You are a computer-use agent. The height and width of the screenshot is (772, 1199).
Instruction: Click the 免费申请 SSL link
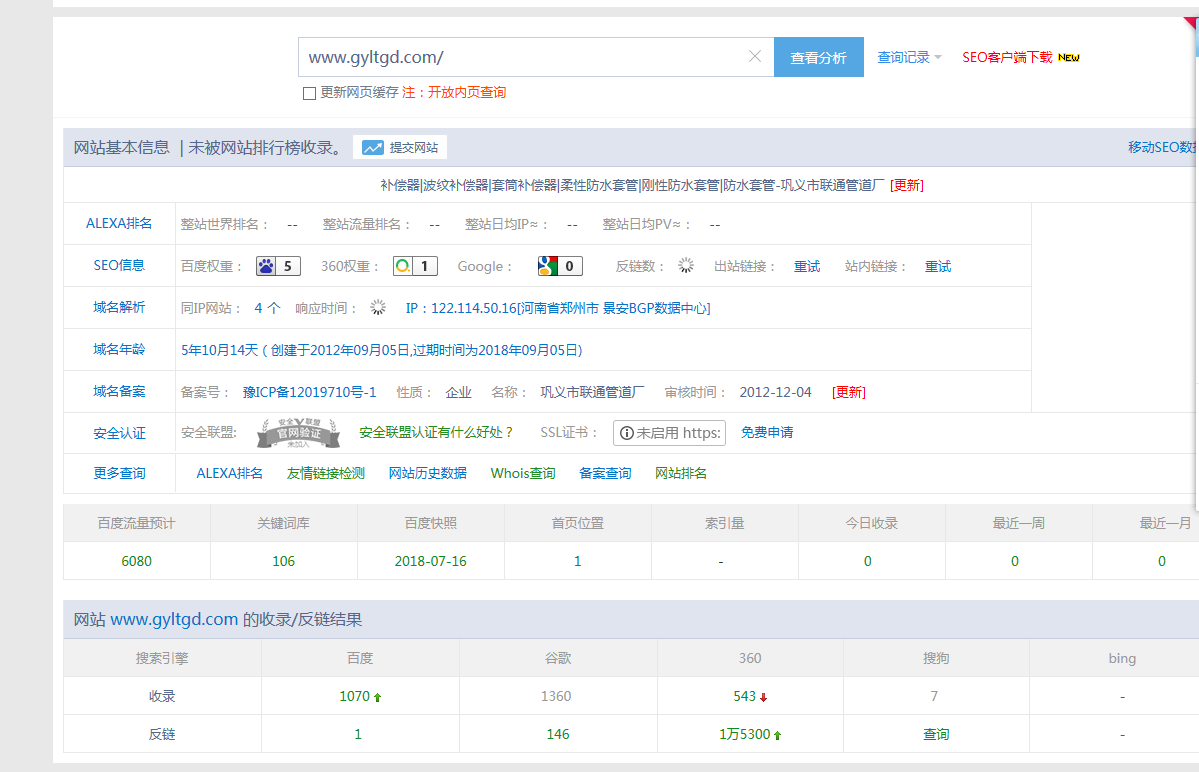767,433
